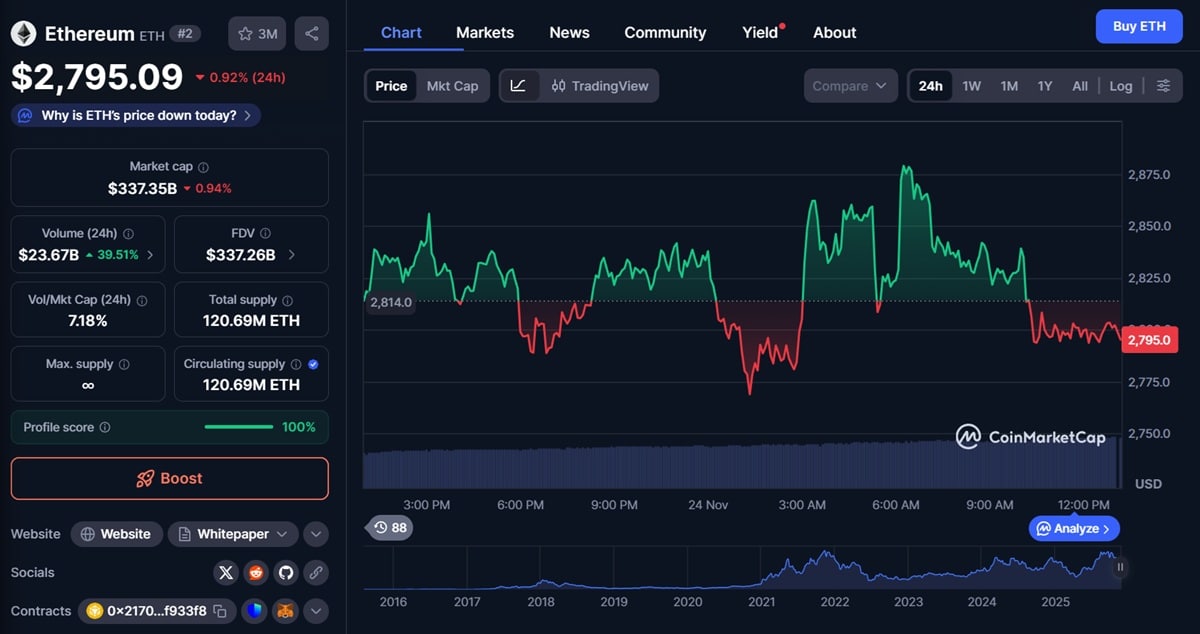Click the Reddit social icon
Screen dimensions: 1200x634
tap(255, 572)
